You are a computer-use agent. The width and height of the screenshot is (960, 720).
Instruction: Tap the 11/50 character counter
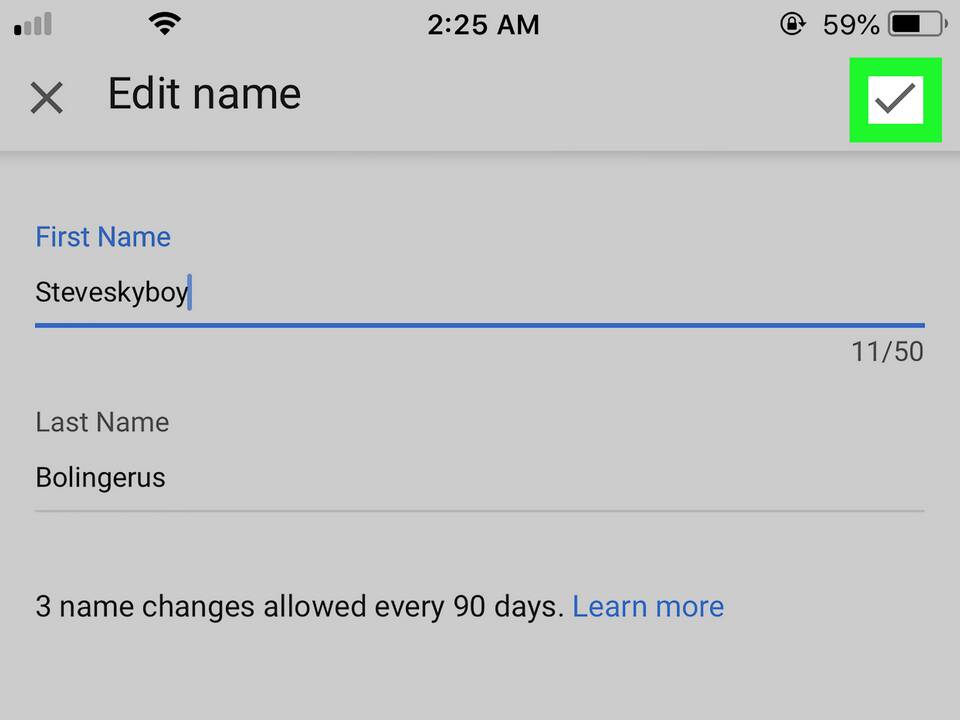tap(887, 352)
